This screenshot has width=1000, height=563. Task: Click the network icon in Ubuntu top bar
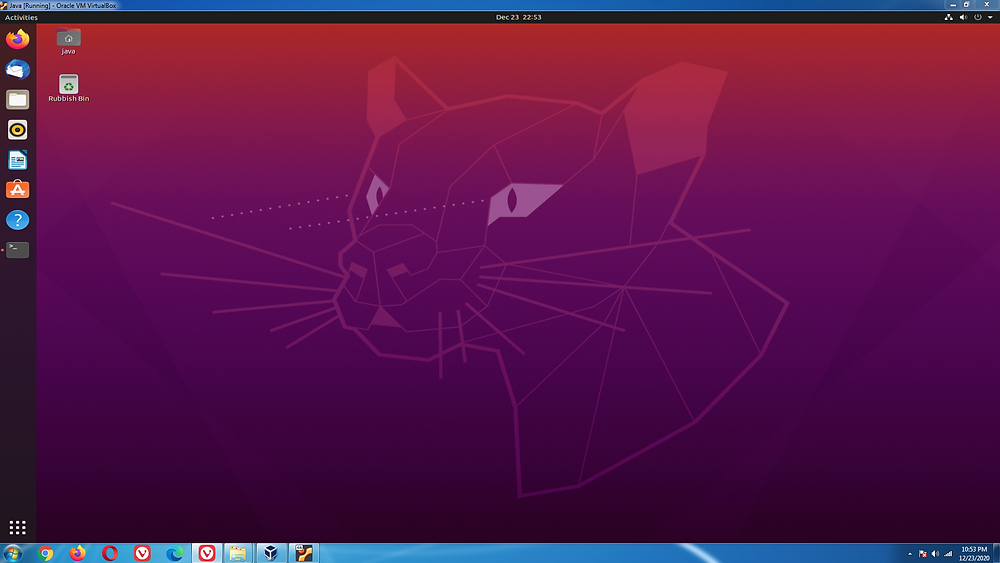948,17
